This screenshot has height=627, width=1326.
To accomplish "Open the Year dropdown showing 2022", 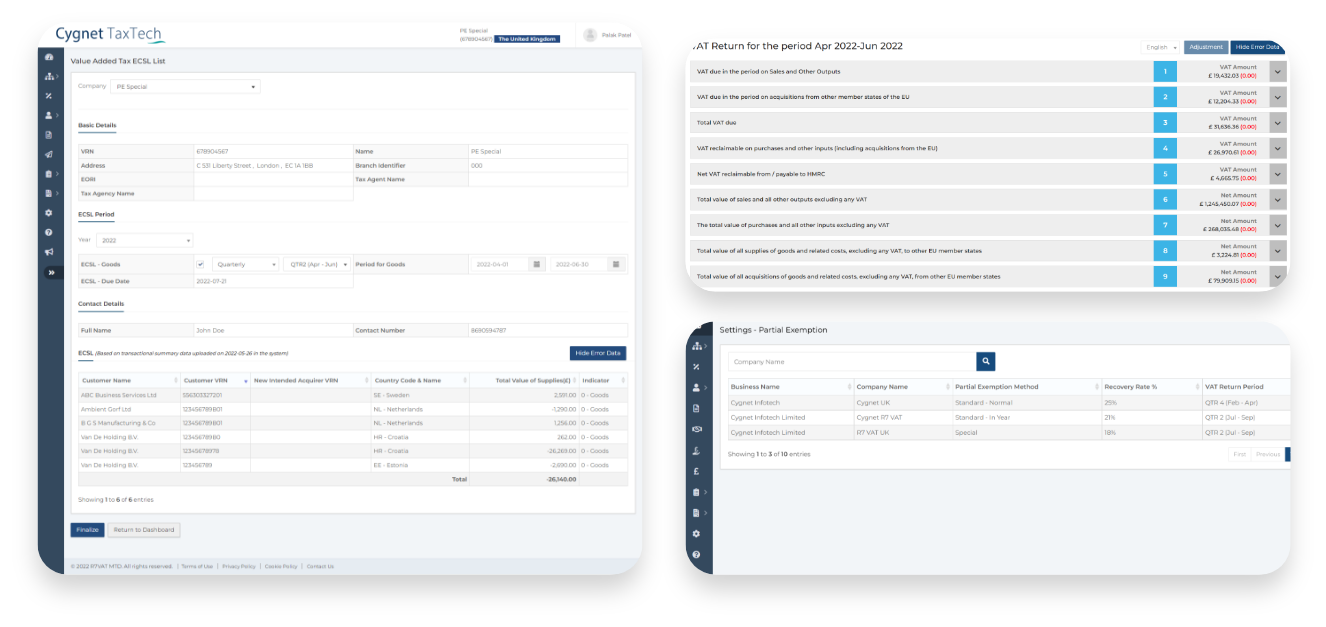I will tap(145, 240).
